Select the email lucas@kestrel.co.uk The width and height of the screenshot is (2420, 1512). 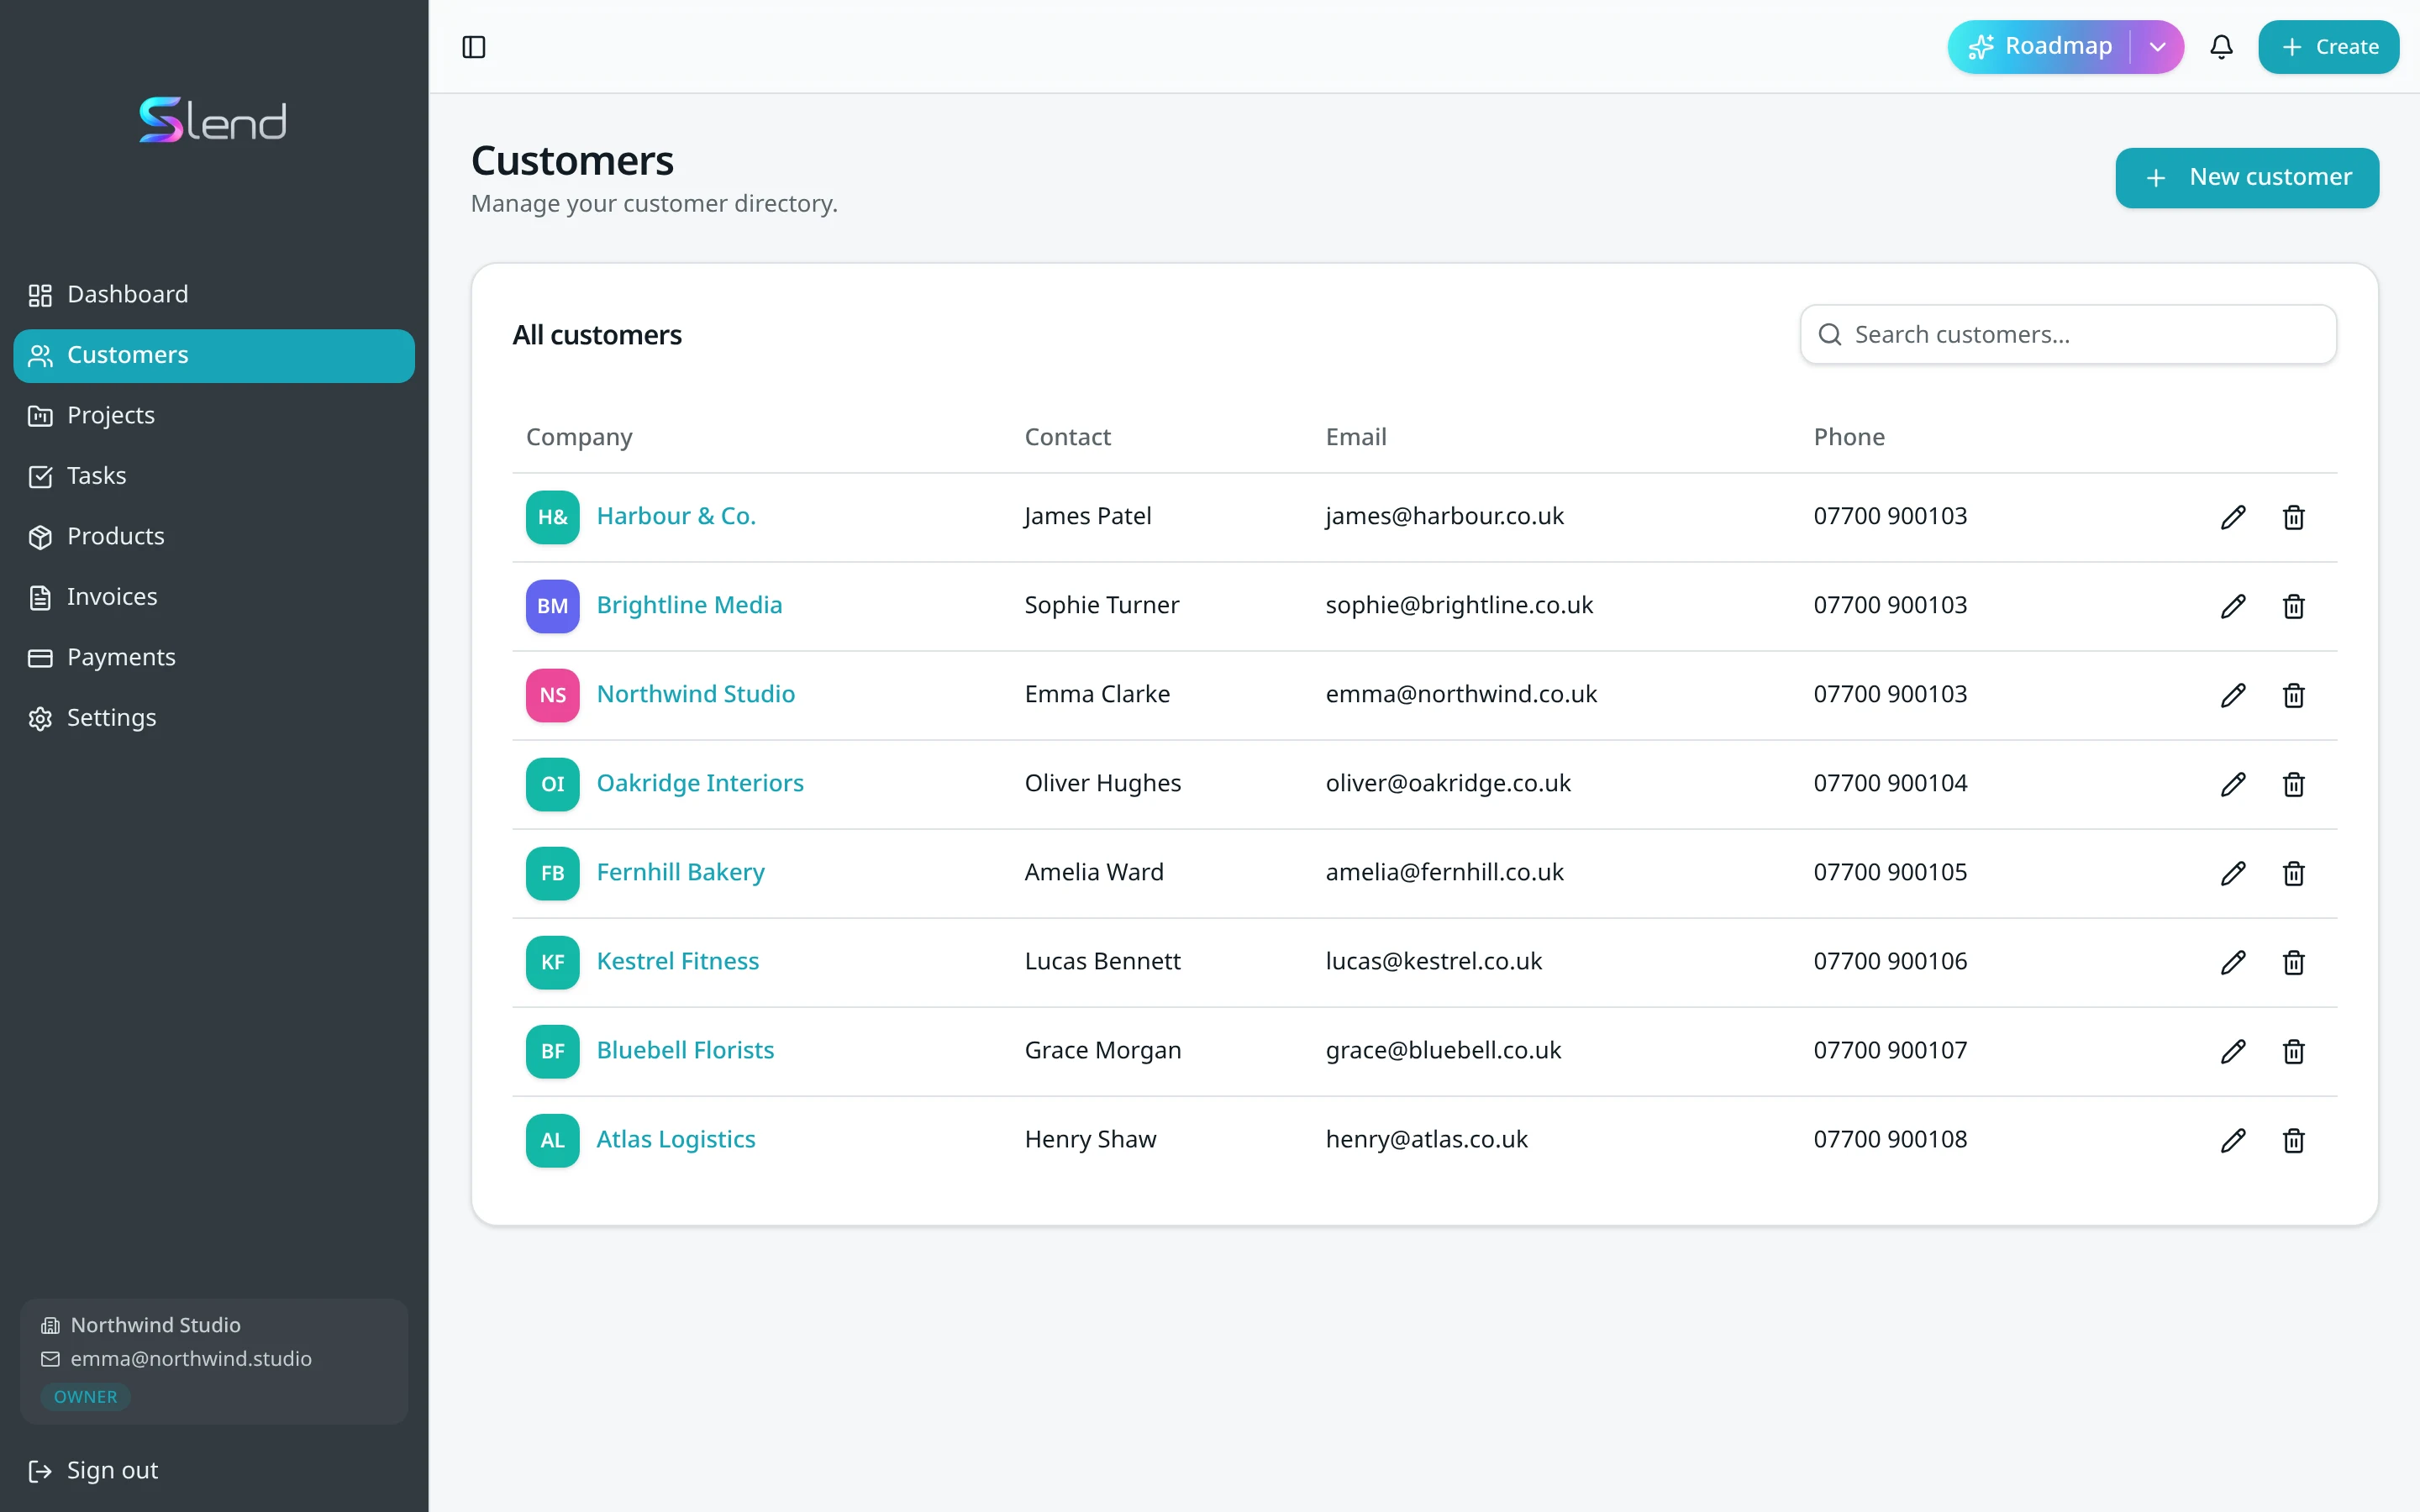pyautogui.click(x=1434, y=962)
